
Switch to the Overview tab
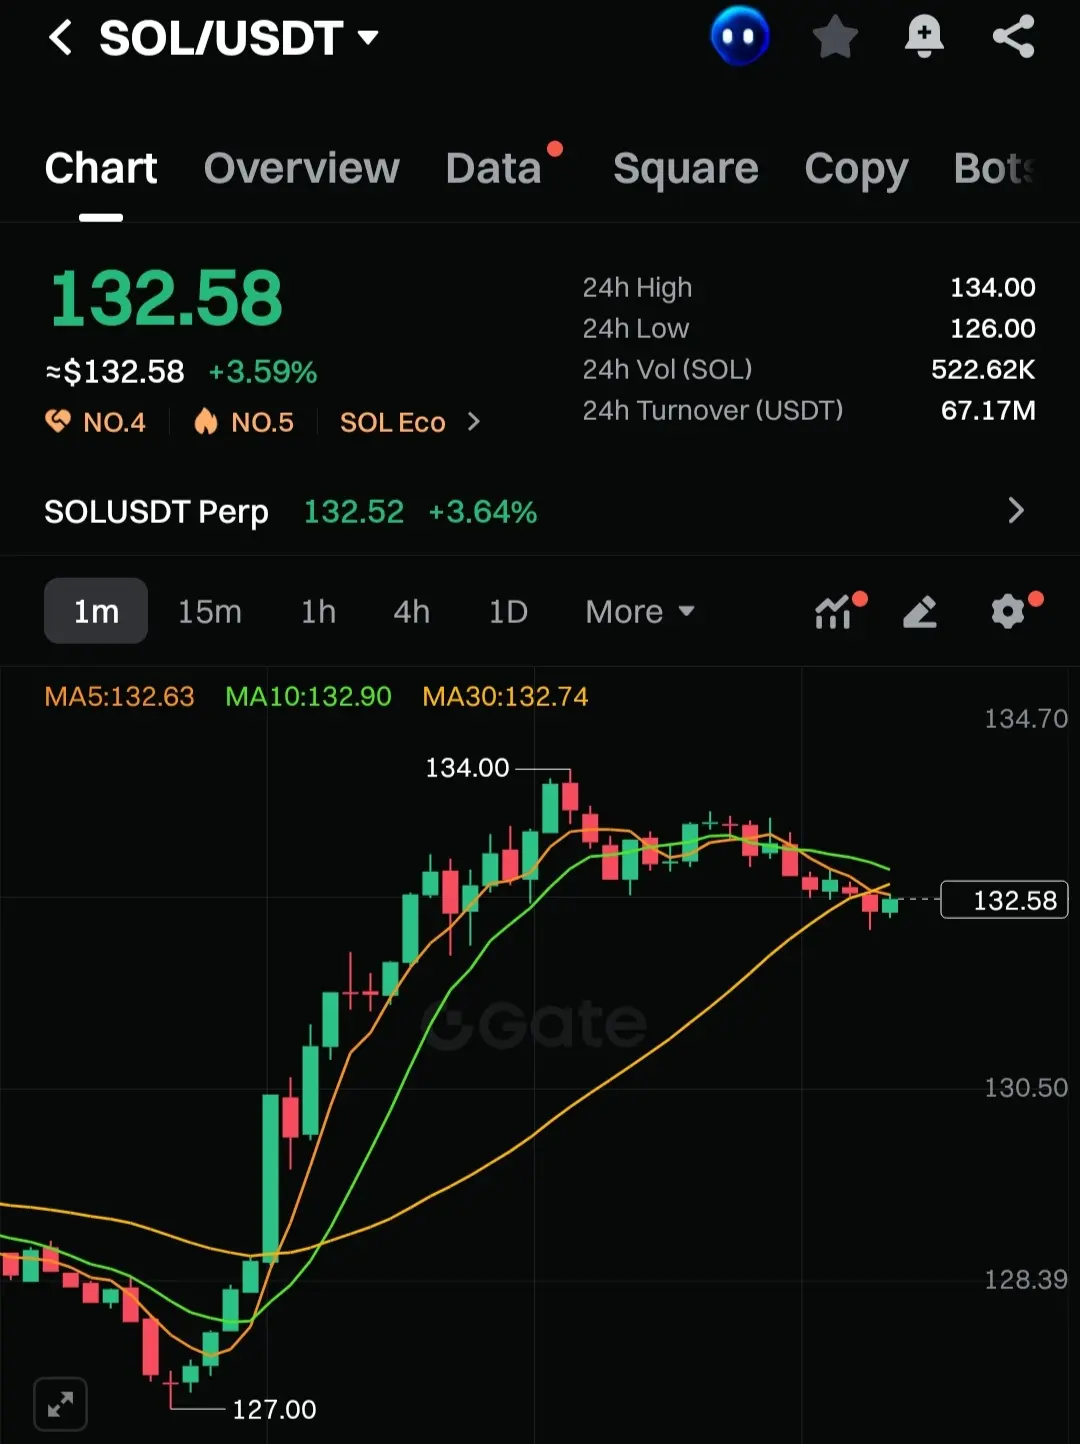click(301, 168)
